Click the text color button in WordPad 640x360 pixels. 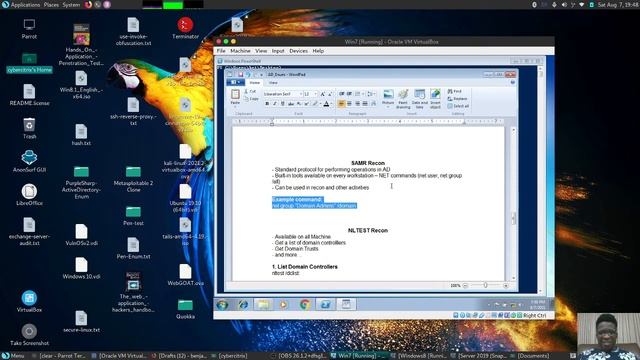click(326, 104)
